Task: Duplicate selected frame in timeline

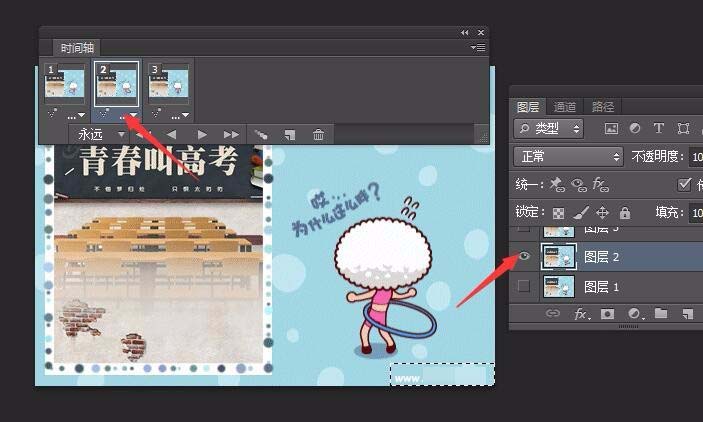Action: coord(290,135)
